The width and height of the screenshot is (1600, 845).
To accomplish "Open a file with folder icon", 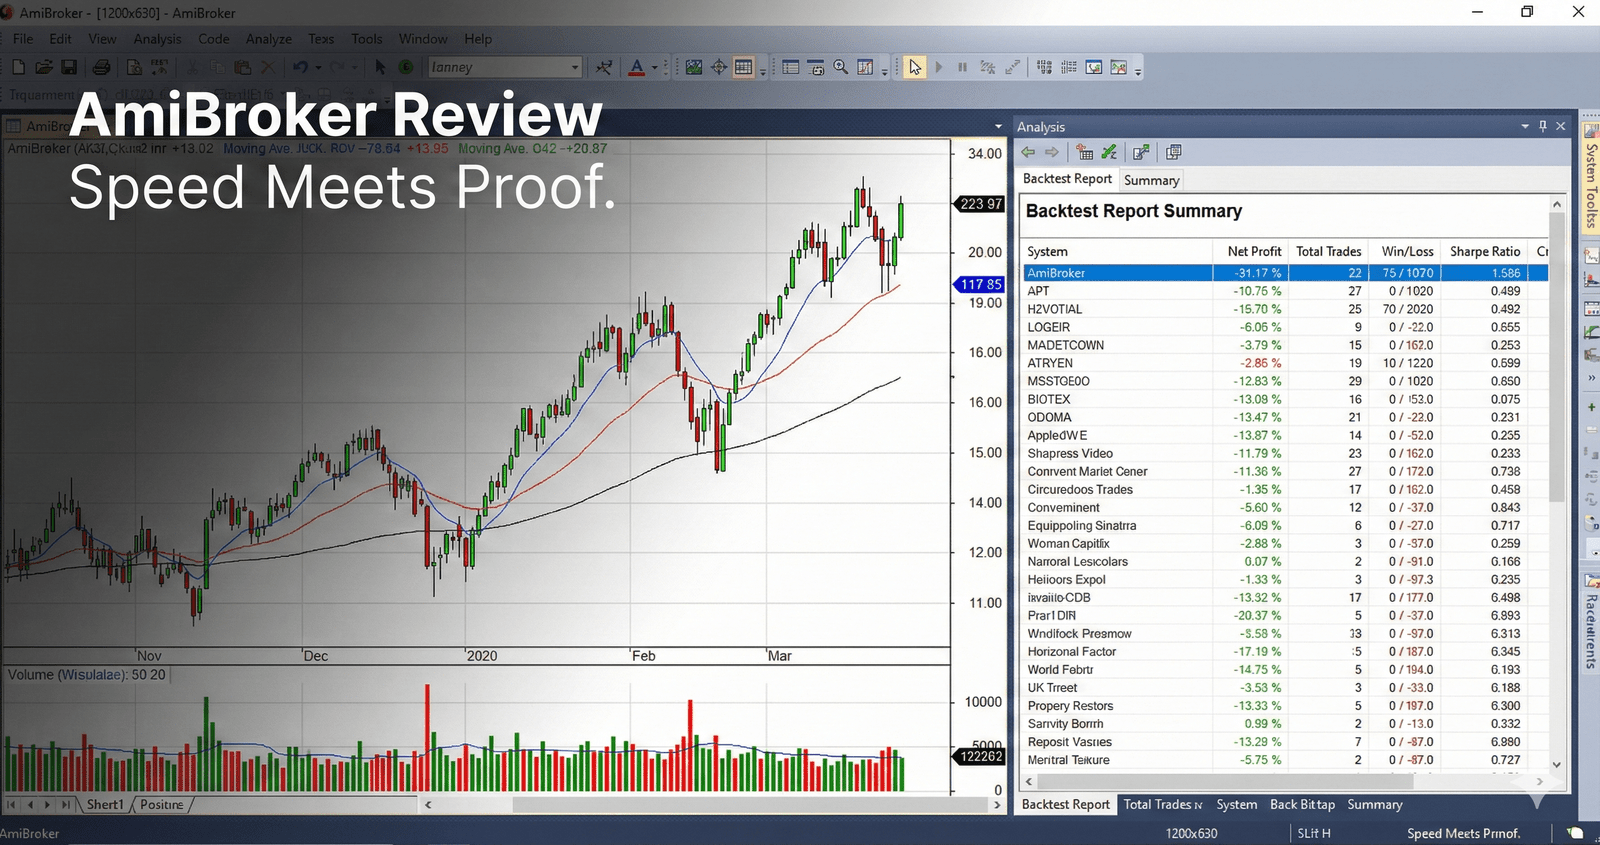I will (x=43, y=67).
